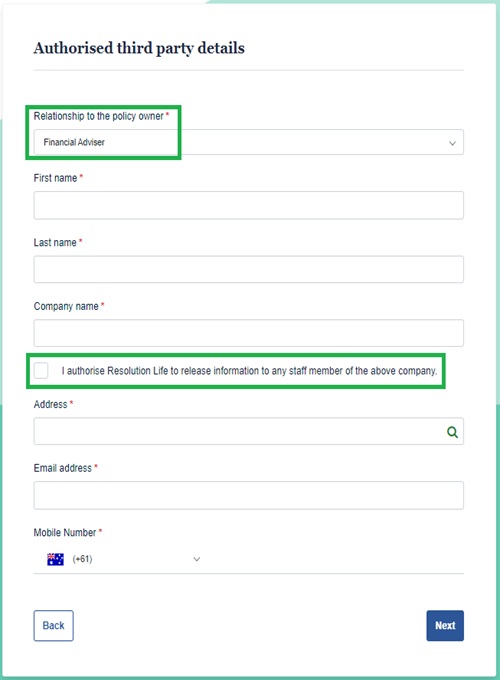Go back with the Back button
Screen dimensions: 500x680
pyautogui.click(x=53, y=625)
